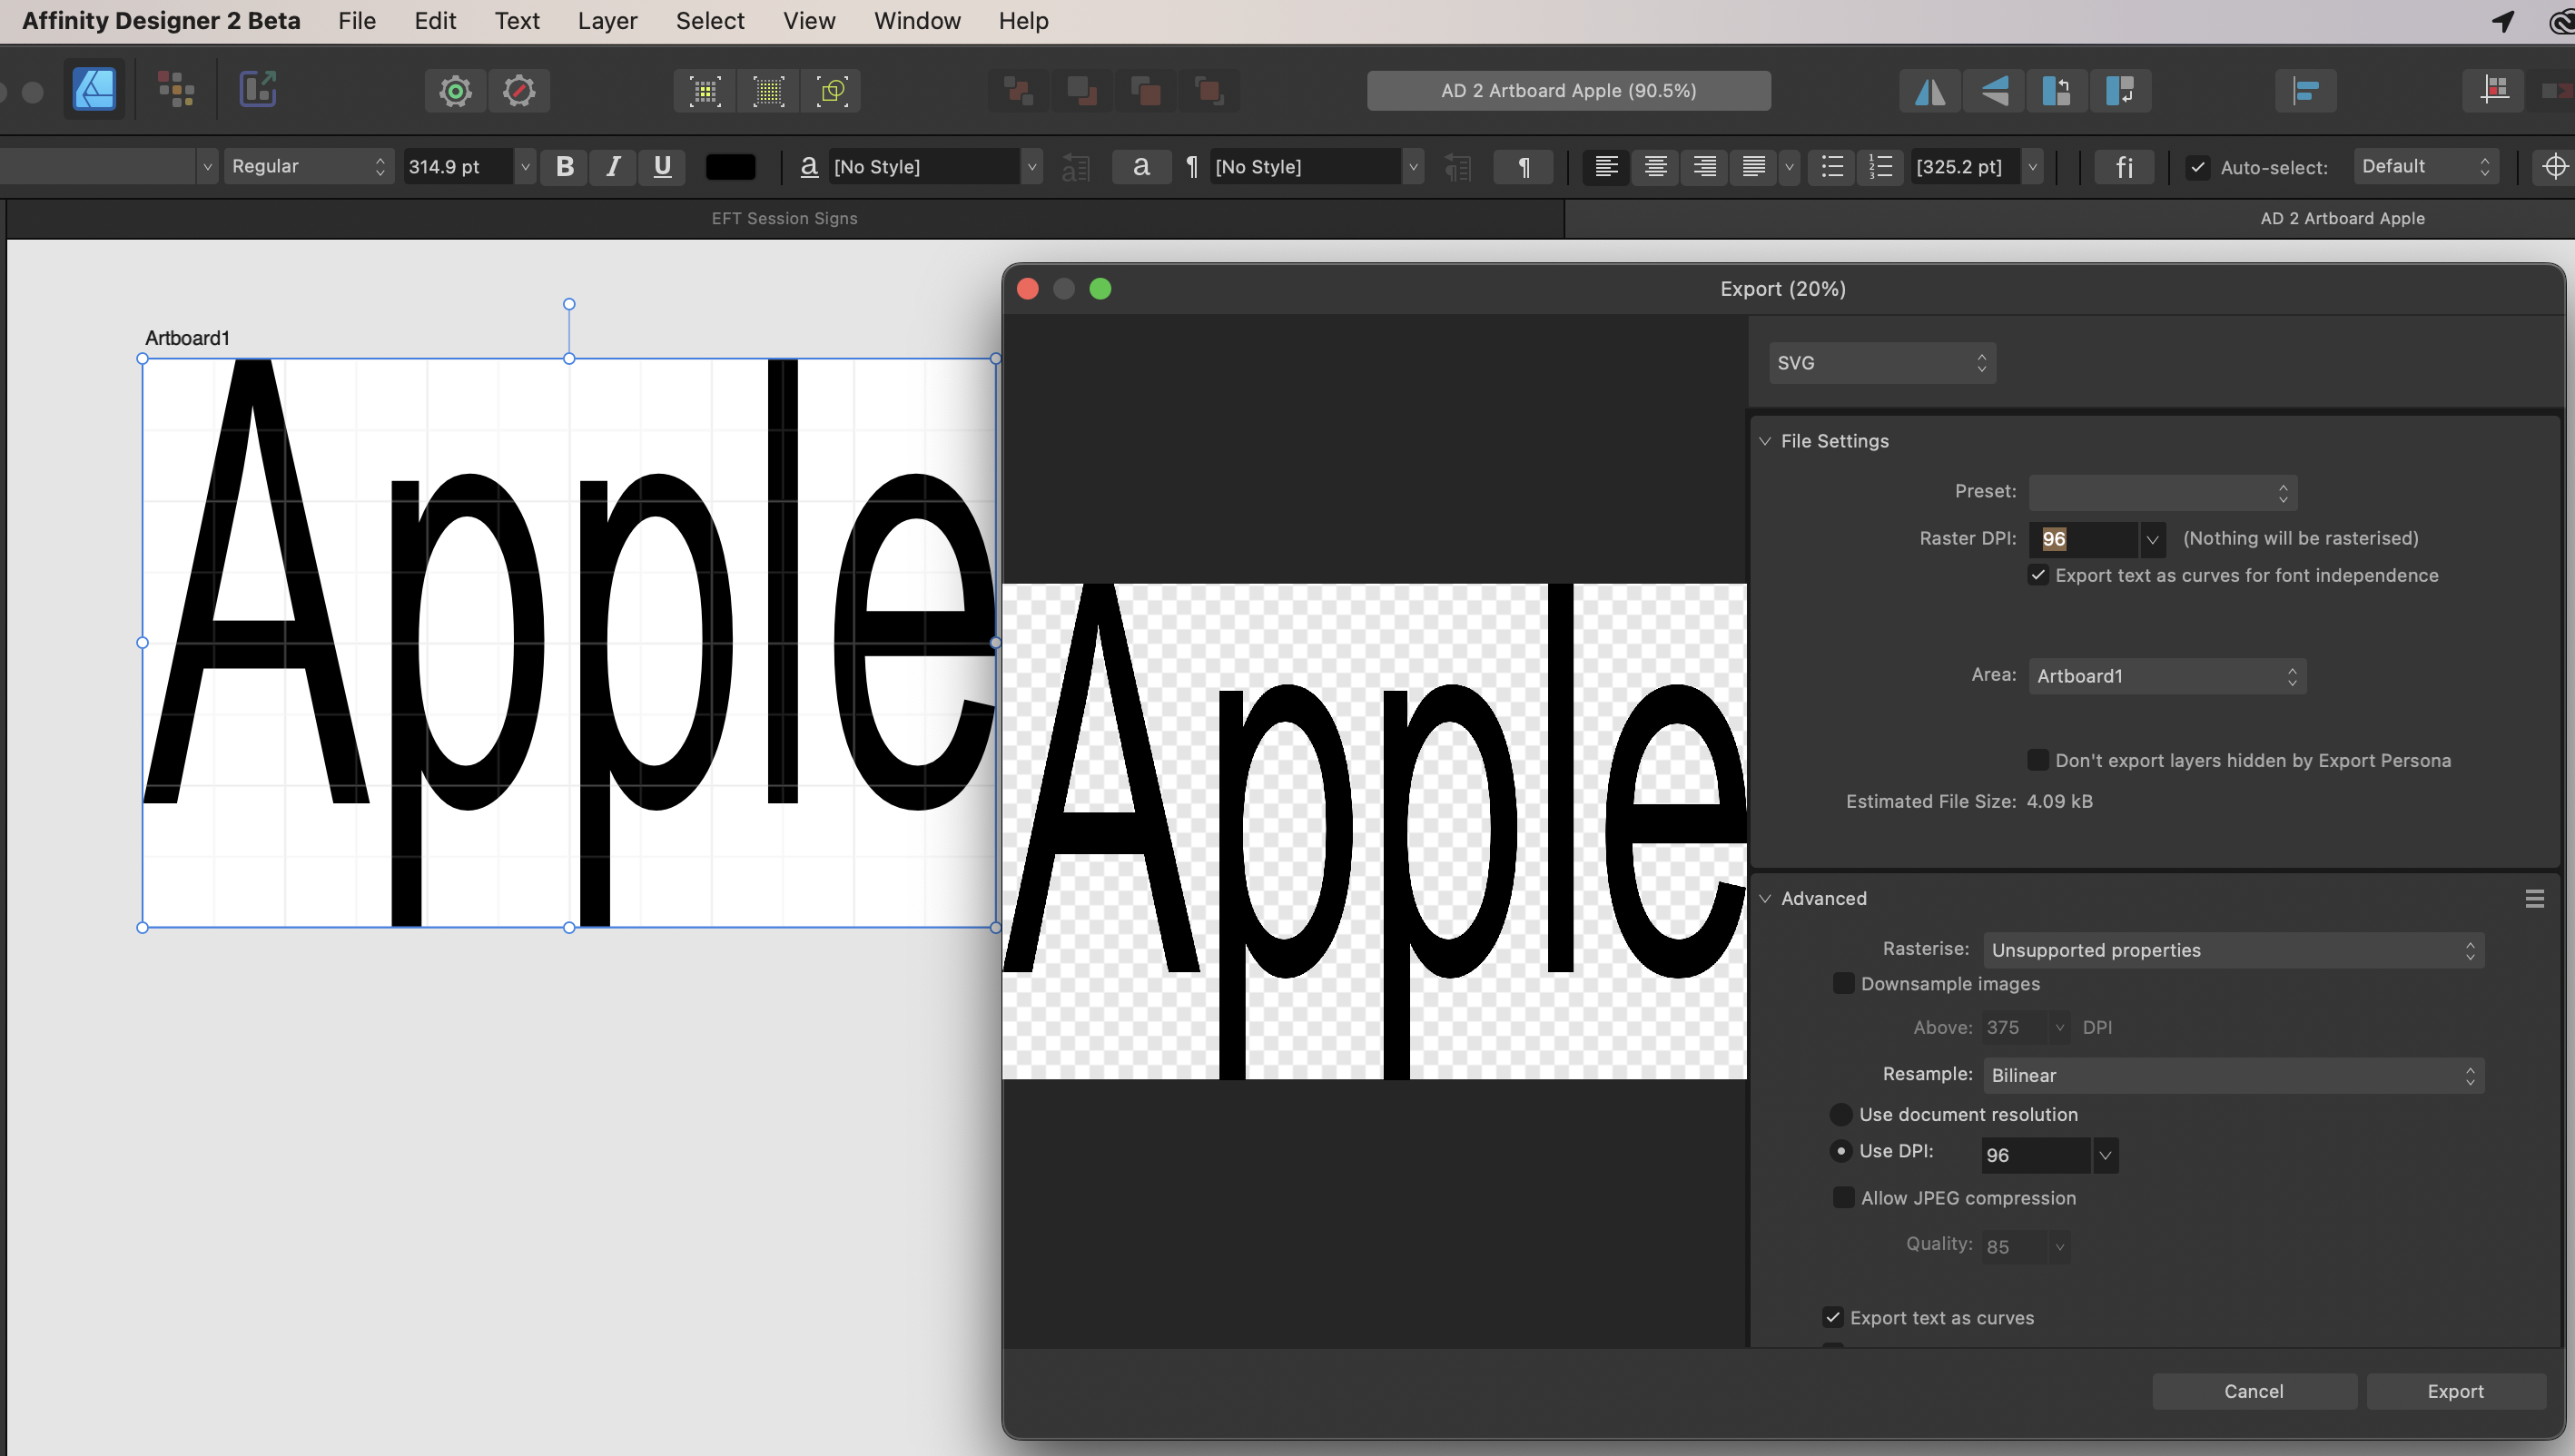Open the Layer menu
The width and height of the screenshot is (2575, 1456).
(607, 21)
